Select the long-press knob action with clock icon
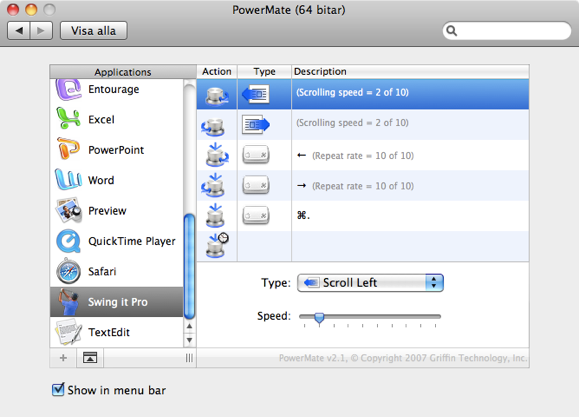 point(217,245)
